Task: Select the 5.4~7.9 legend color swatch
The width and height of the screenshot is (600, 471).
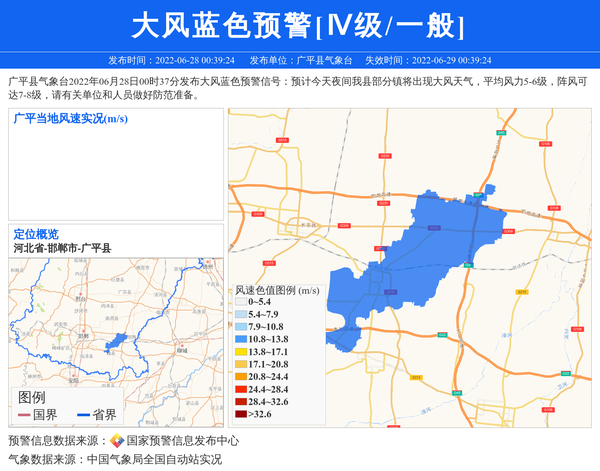Action: pyautogui.click(x=241, y=314)
